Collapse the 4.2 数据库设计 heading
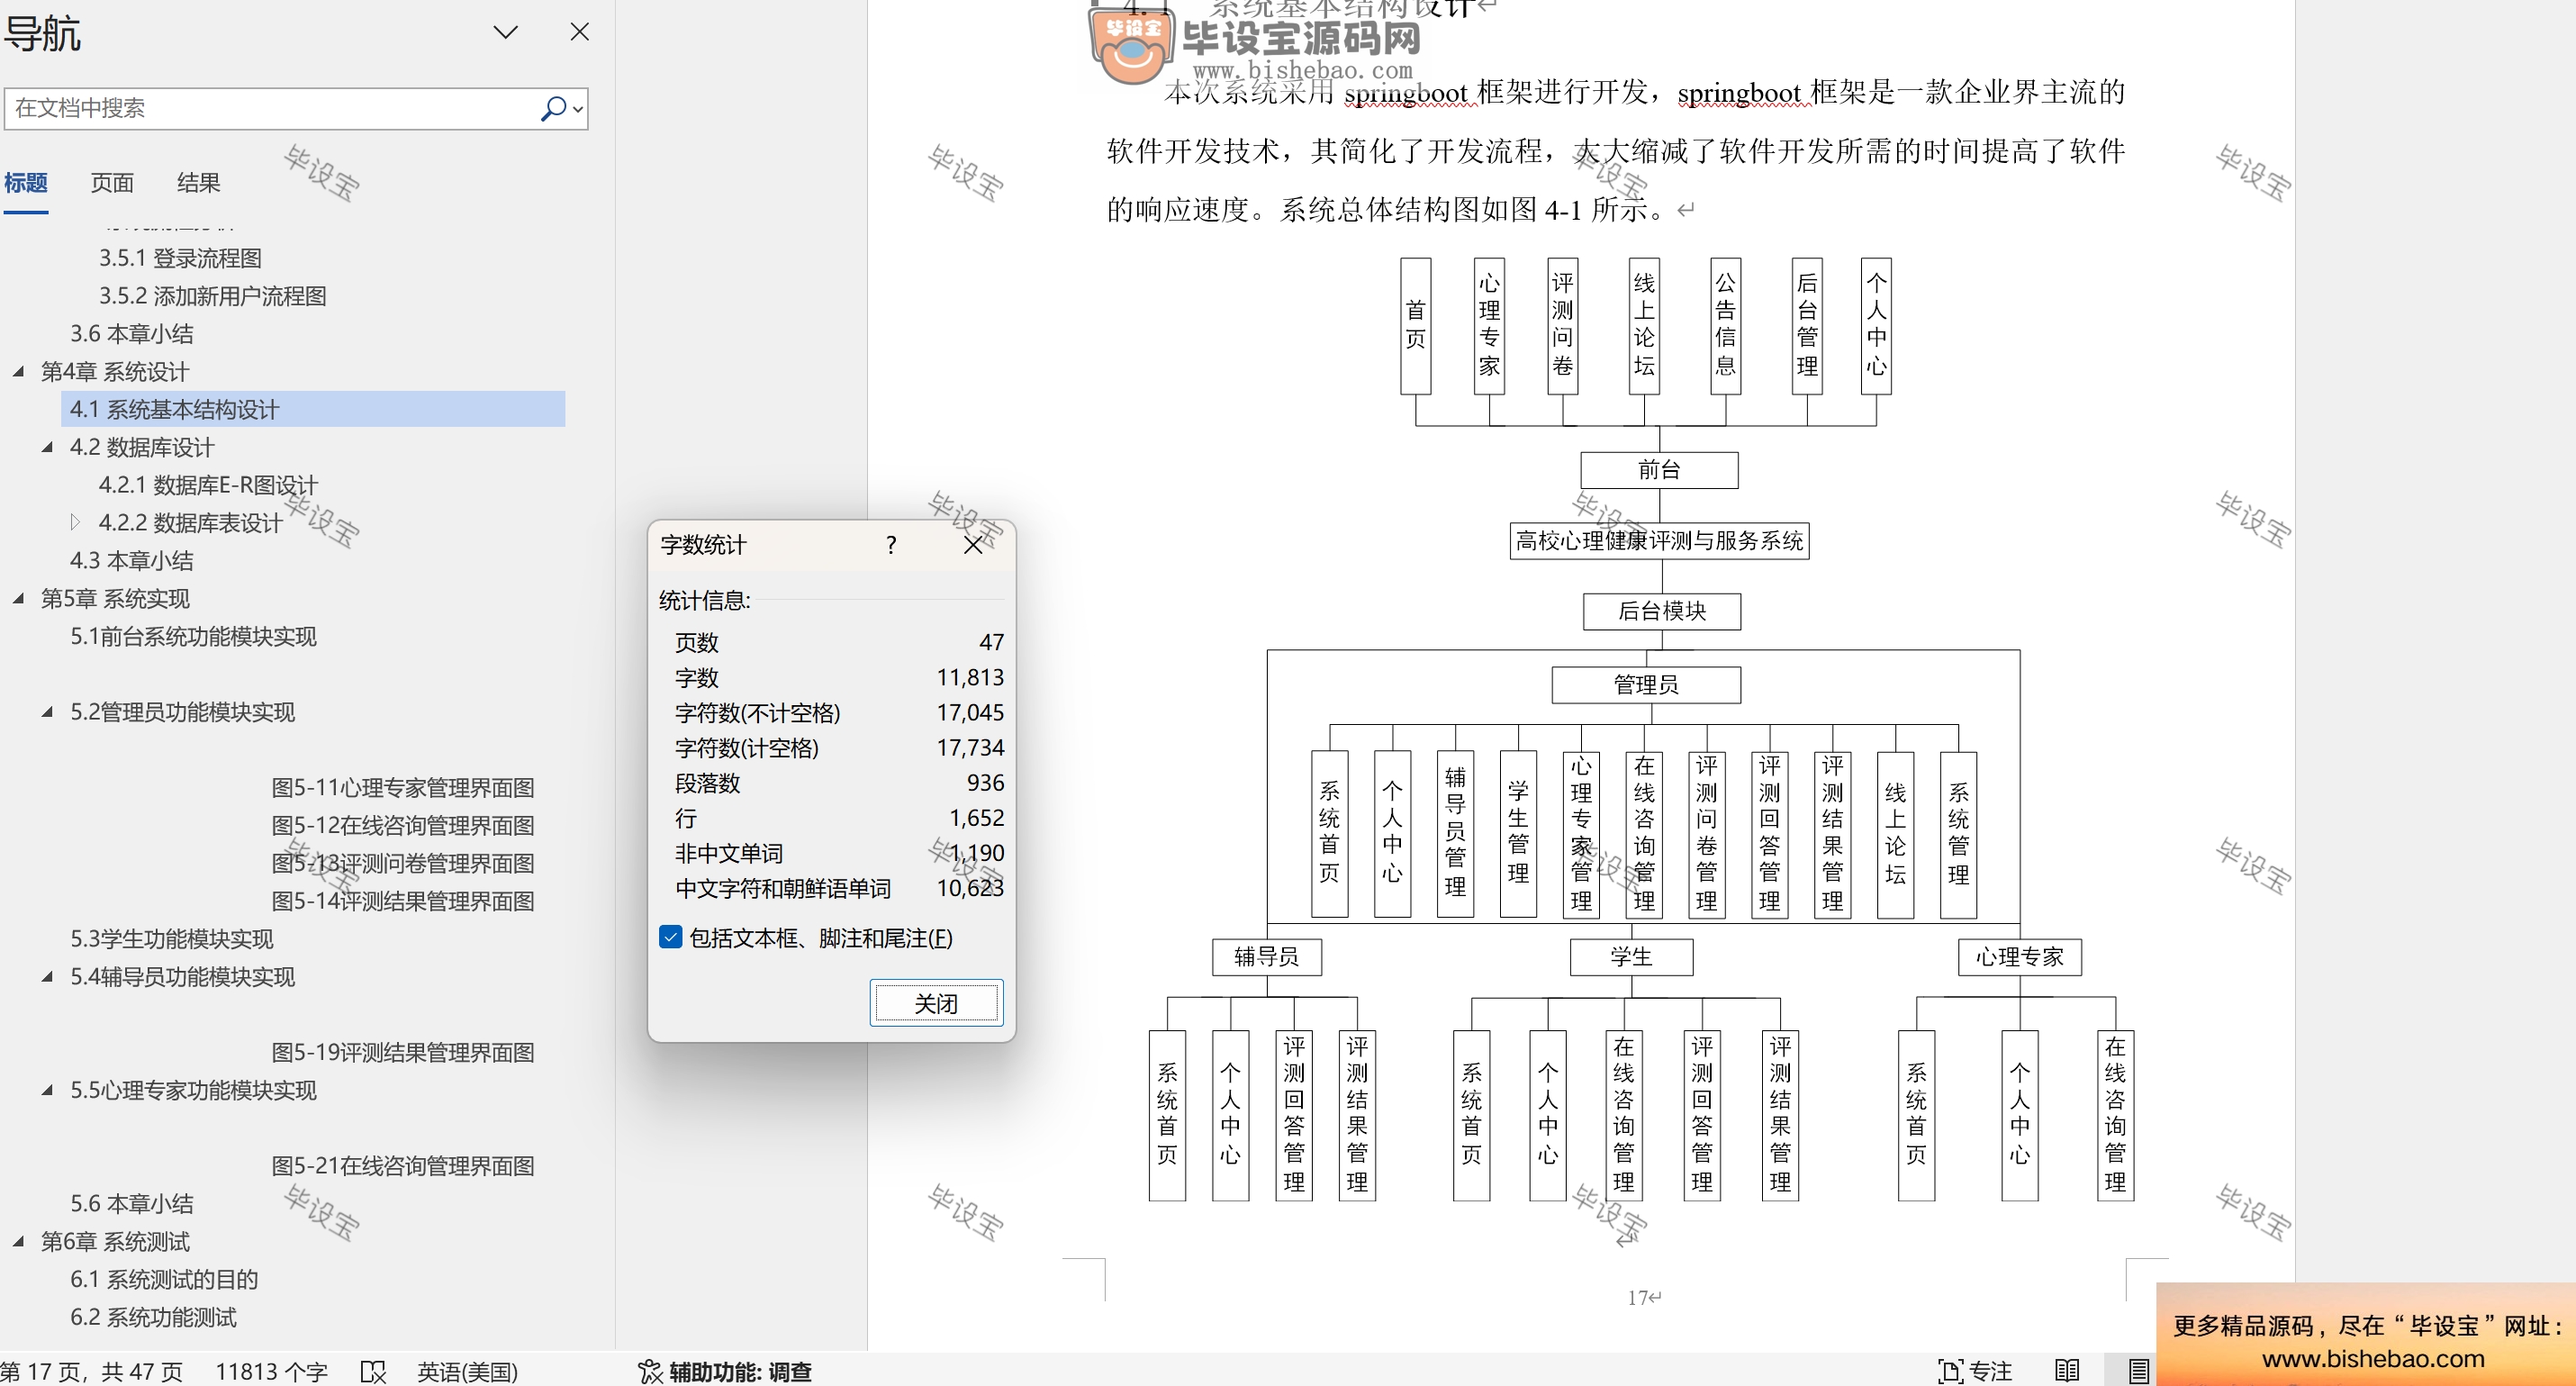The image size is (2576, 1386). coord(47,447)
